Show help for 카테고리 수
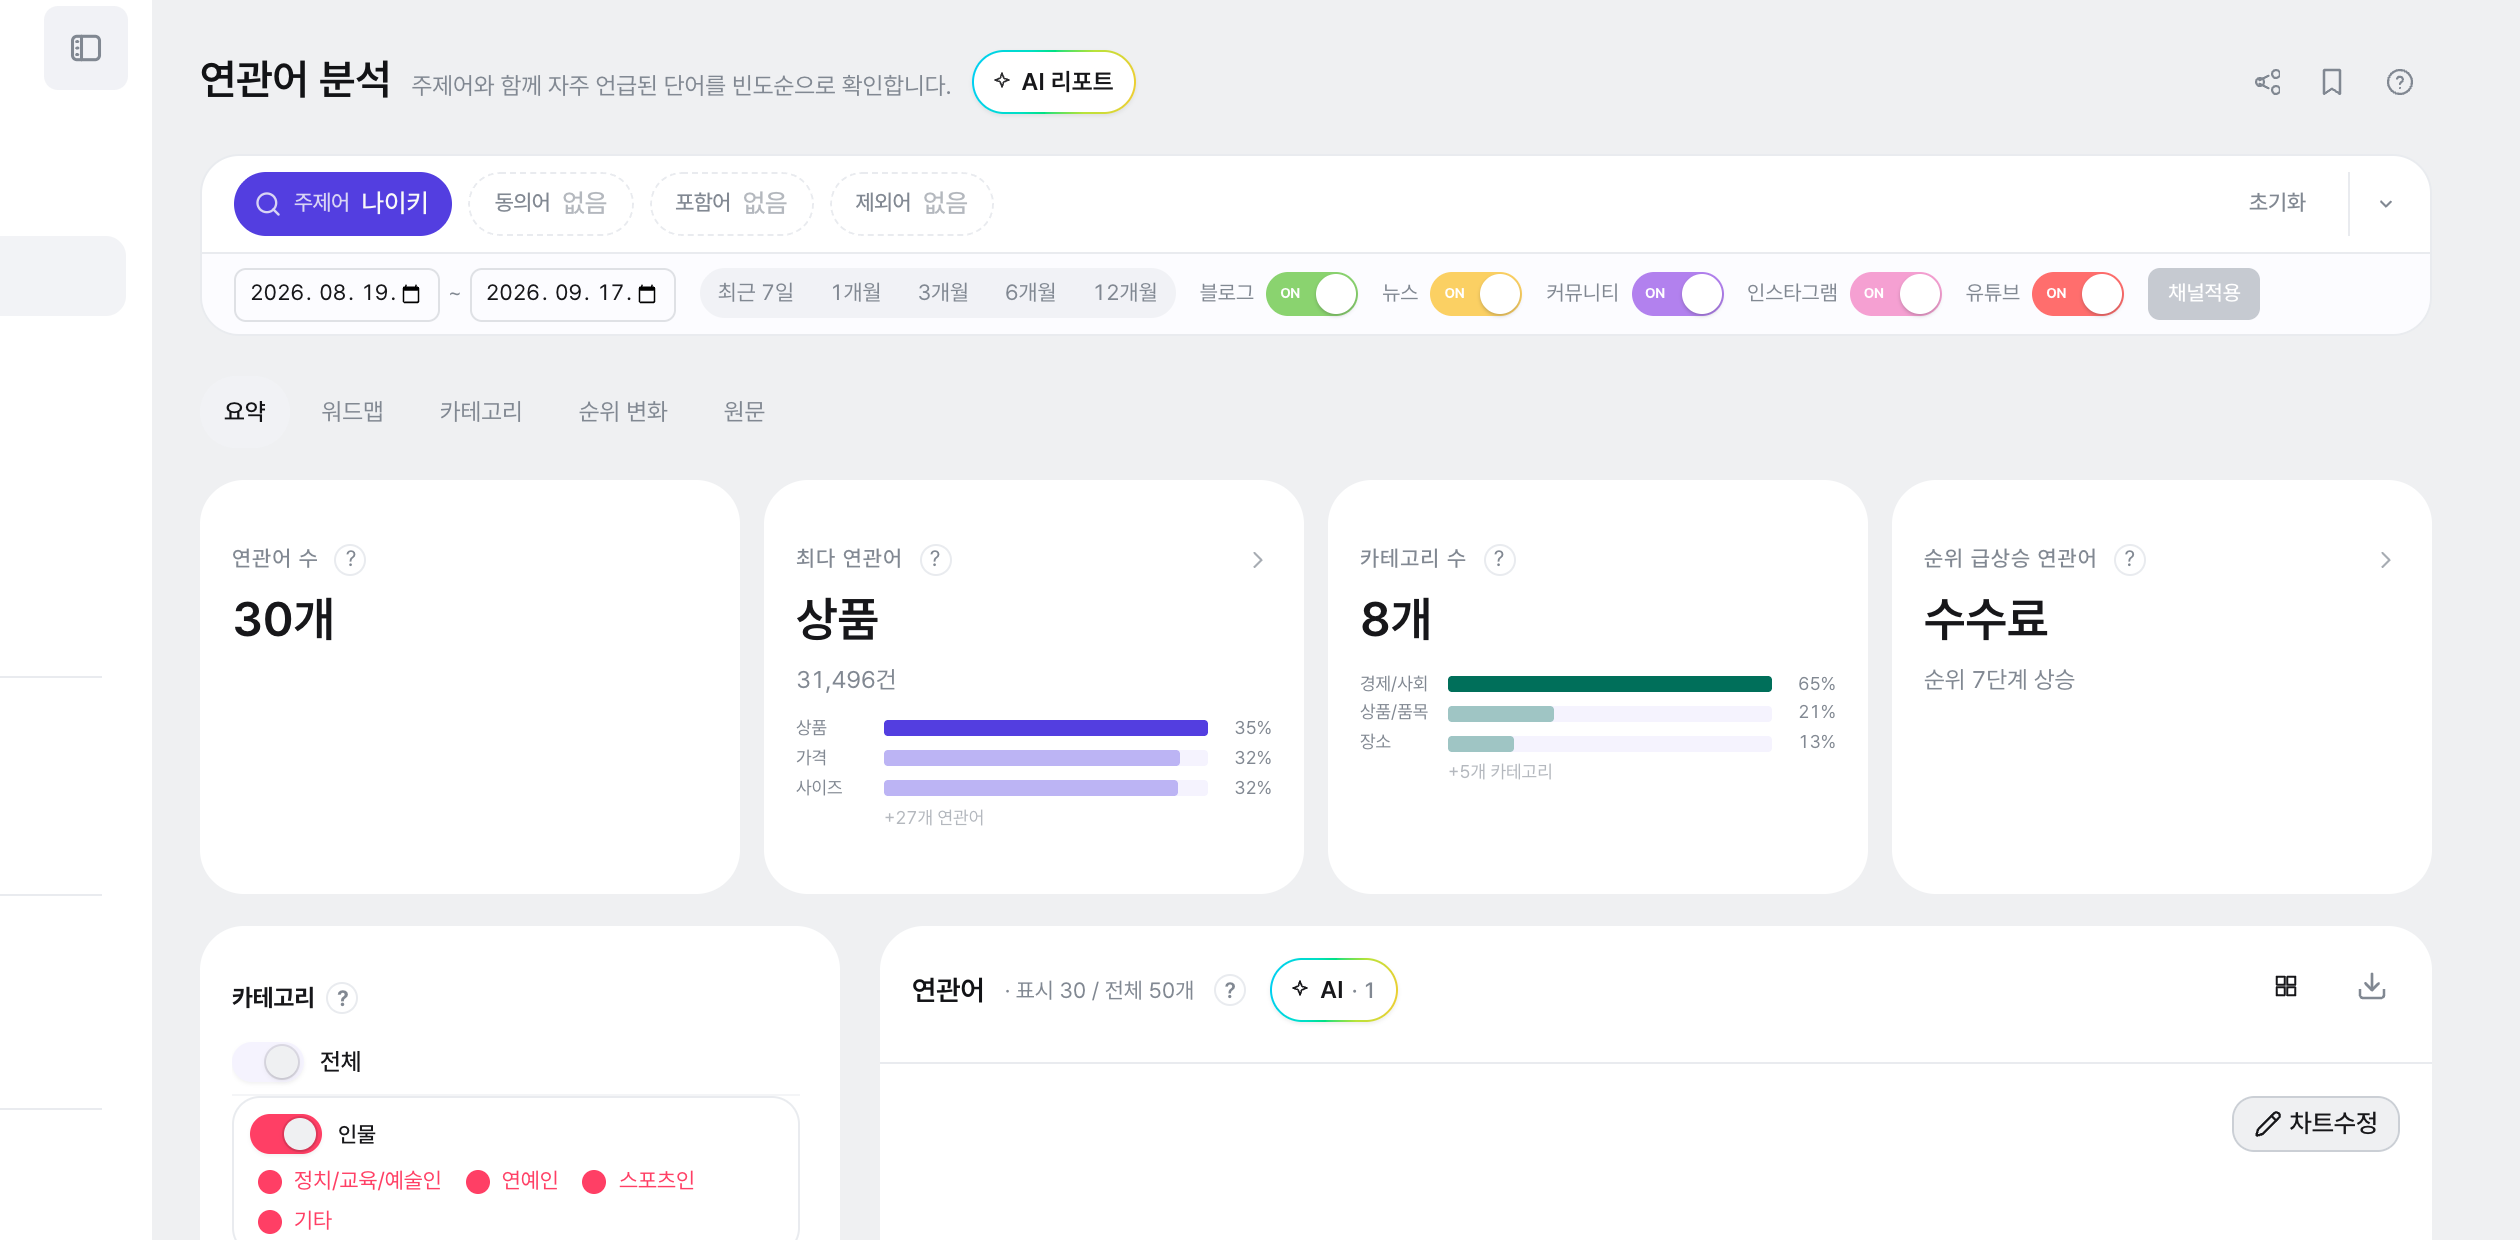Screen dimensions: 2520x1240 [1499, 559]
